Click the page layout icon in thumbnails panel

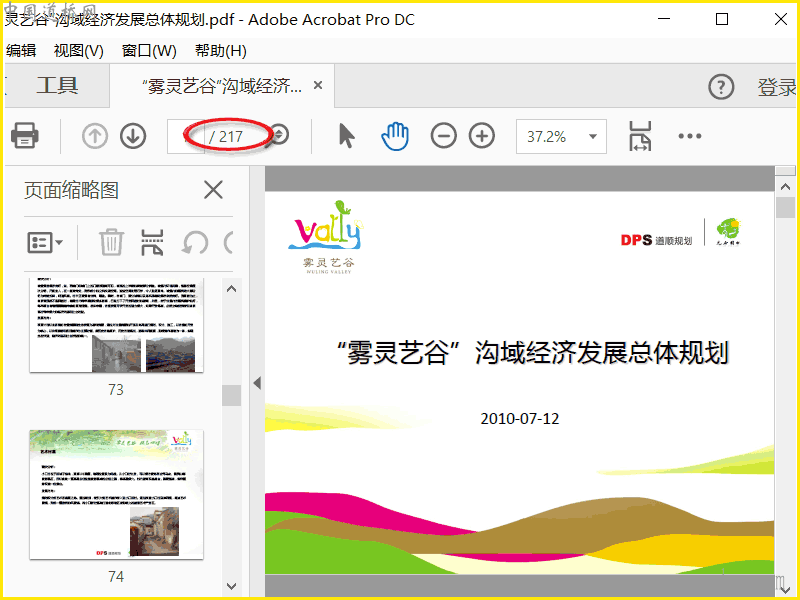152,242
